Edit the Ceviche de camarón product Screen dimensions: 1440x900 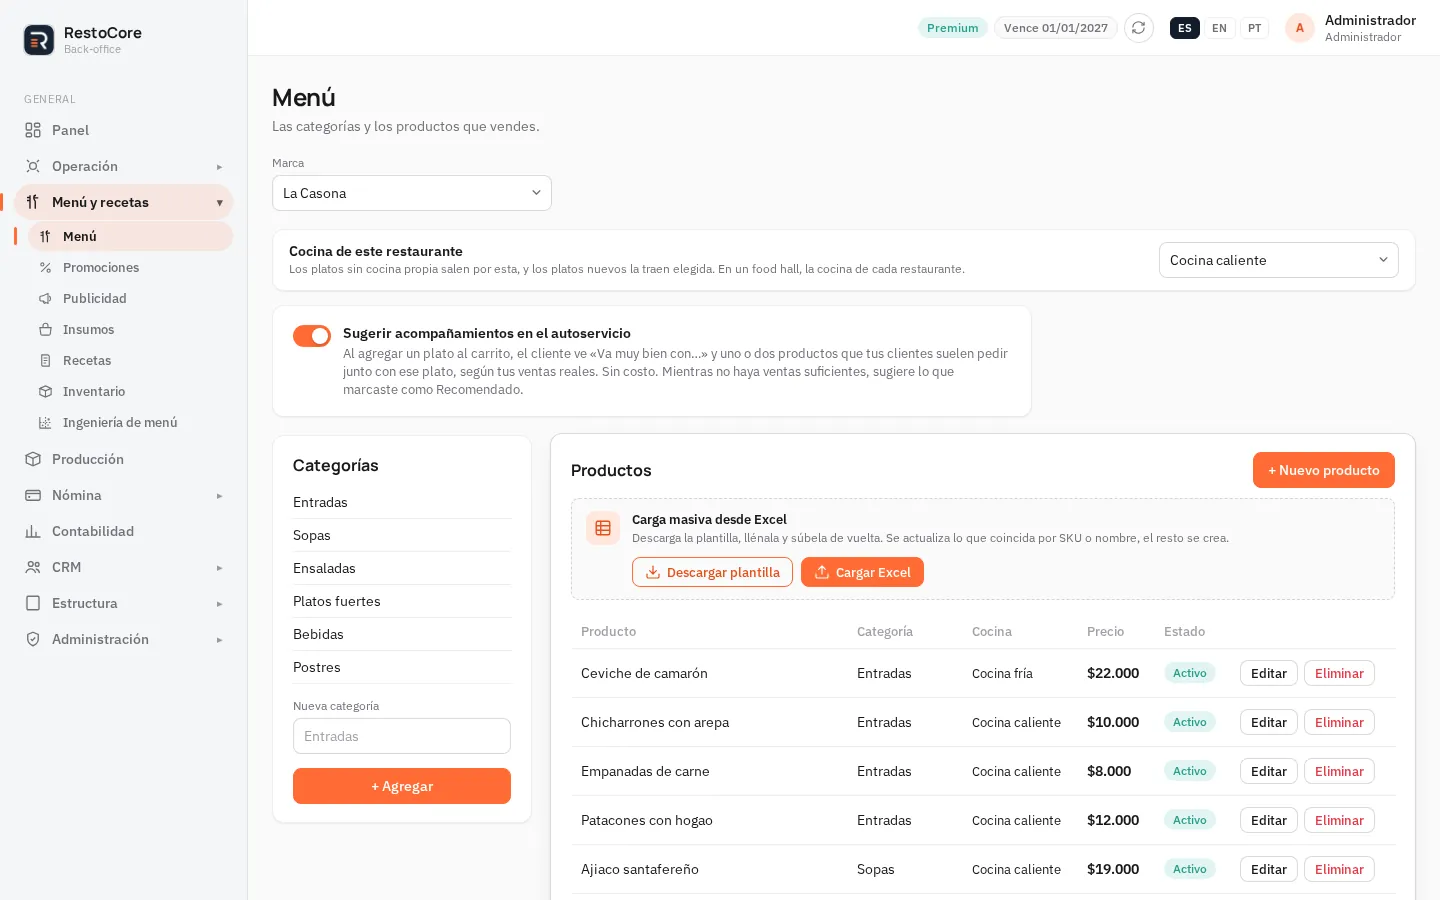point(1268,673)
